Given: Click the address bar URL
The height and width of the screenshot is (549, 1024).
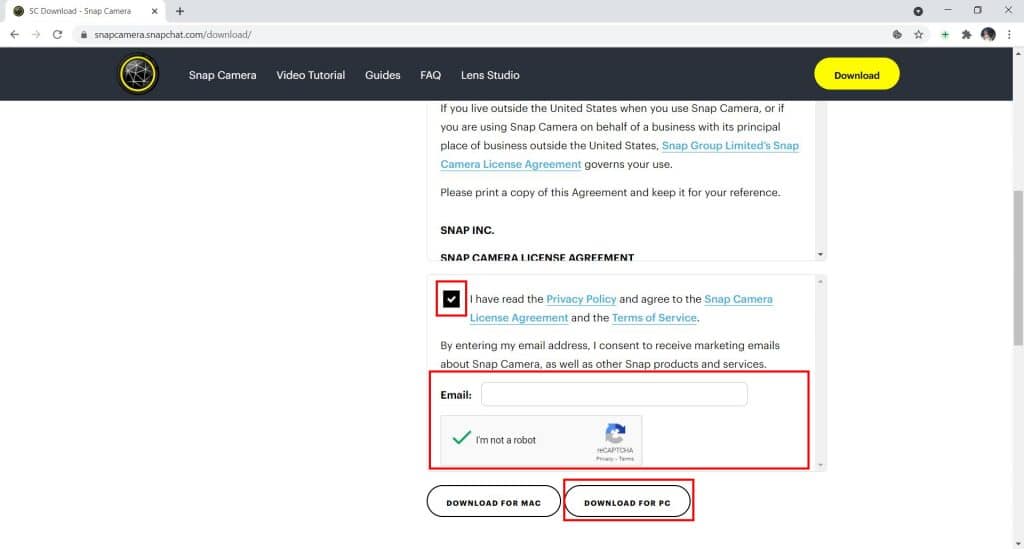Looking at the screenshot, I should (x=172, y=35).
